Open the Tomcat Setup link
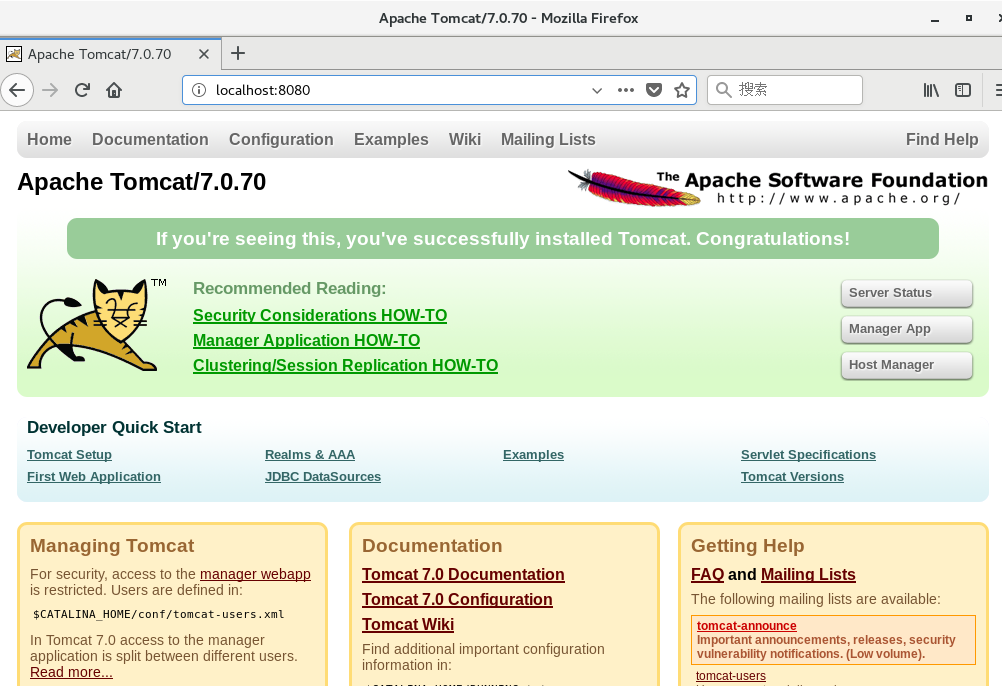This screenshot has width=1002, height=686. 69,454
